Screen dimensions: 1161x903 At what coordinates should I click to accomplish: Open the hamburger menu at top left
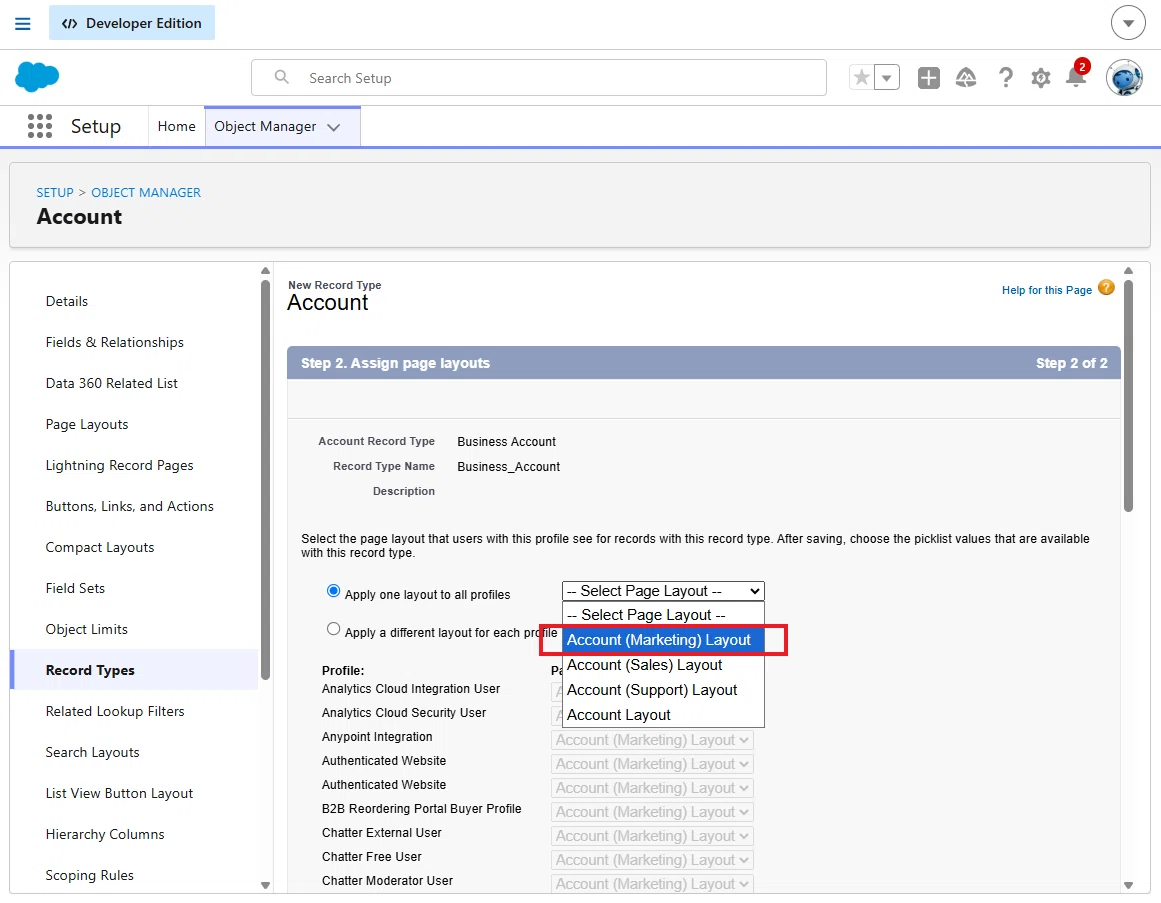(23, 24)
